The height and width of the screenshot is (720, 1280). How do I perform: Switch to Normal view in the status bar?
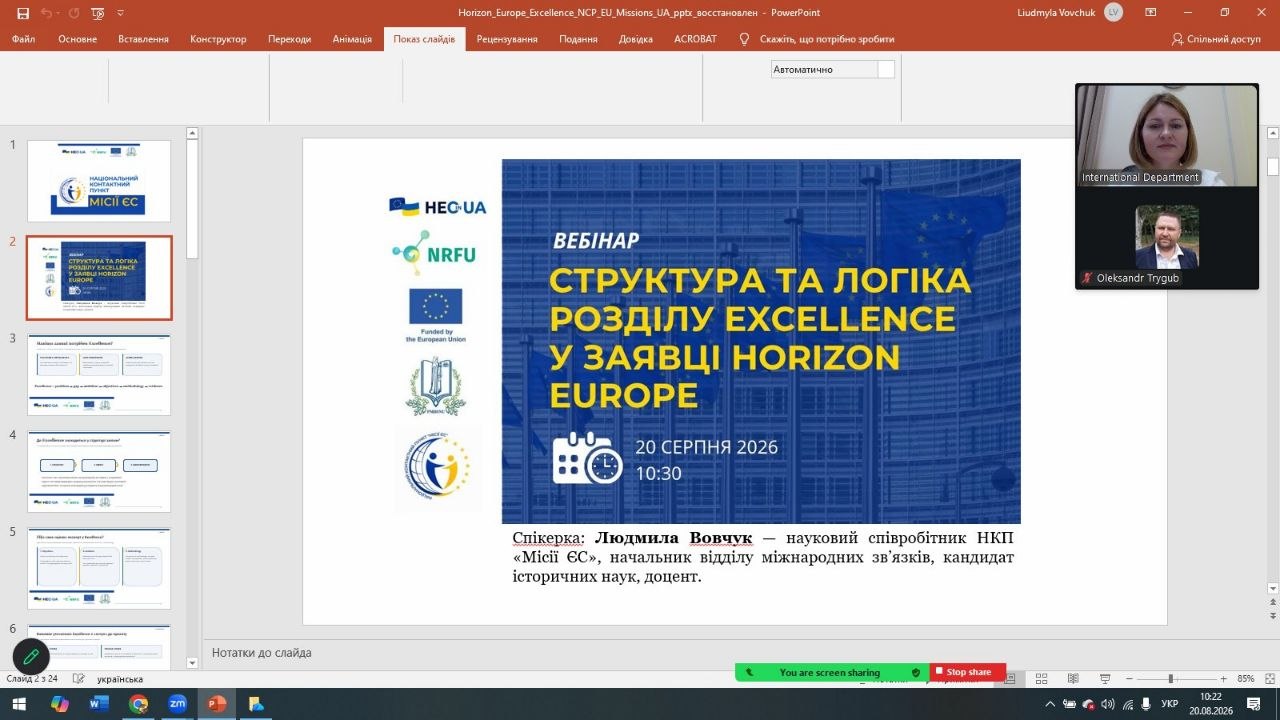click(x=1010, y=679)
